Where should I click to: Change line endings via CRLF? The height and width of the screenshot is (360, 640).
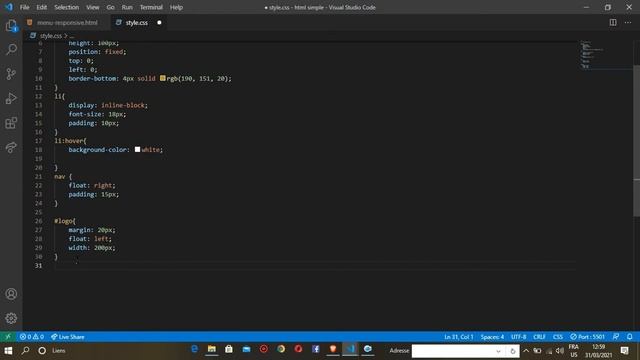pyautogui.click(x=539, y=337)
